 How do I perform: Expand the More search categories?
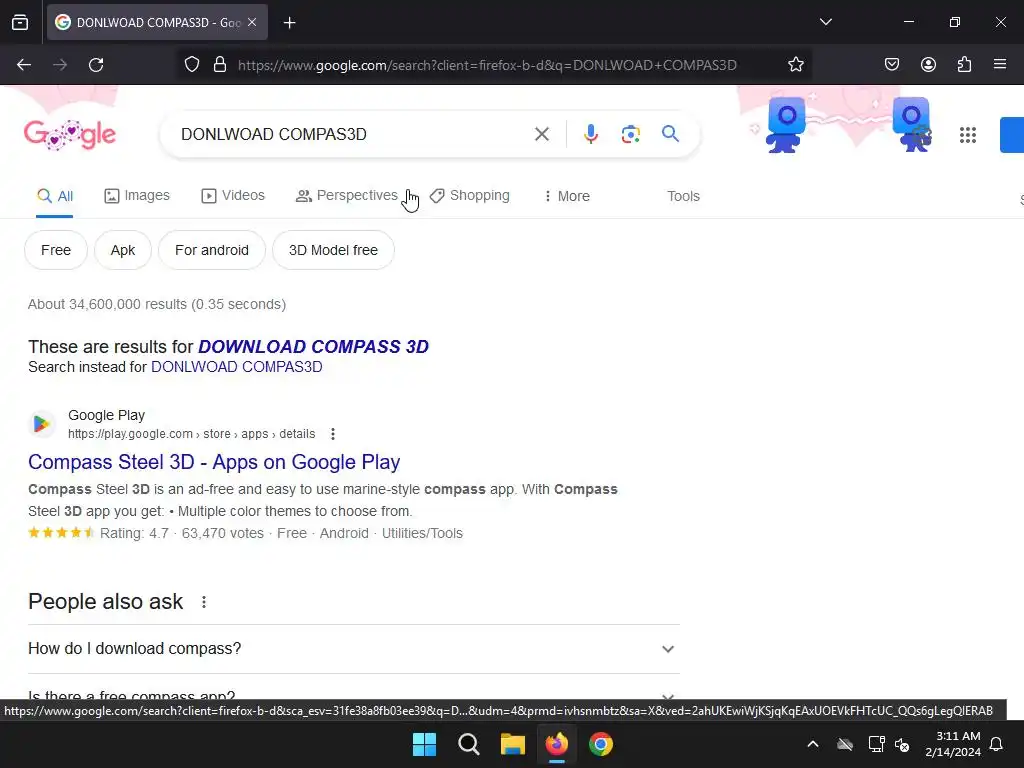tap(566, 196)
